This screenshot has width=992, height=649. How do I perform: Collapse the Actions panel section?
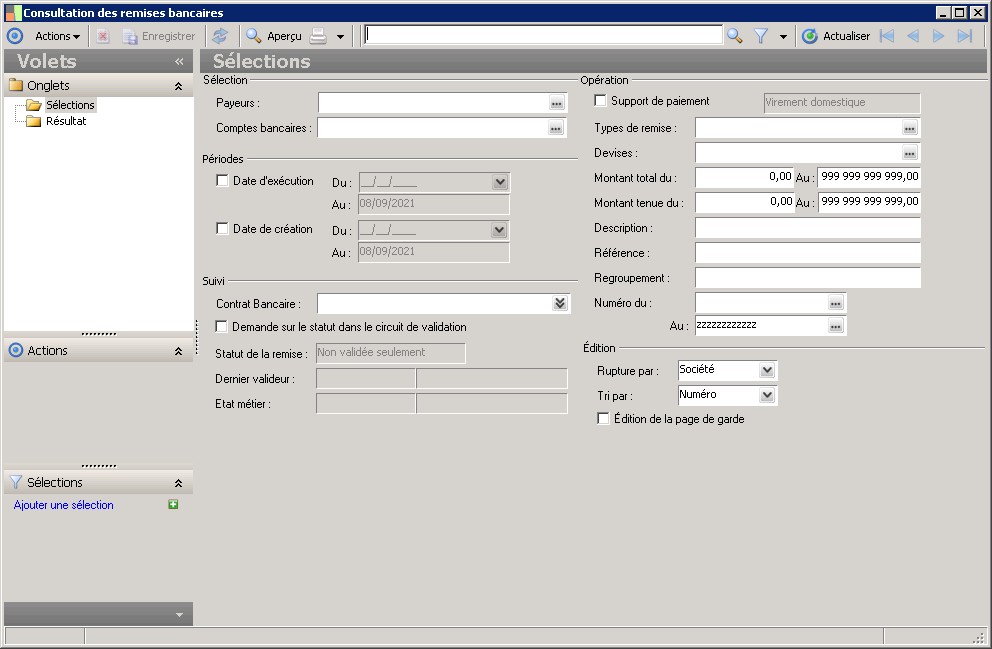(x=178, y=351)
